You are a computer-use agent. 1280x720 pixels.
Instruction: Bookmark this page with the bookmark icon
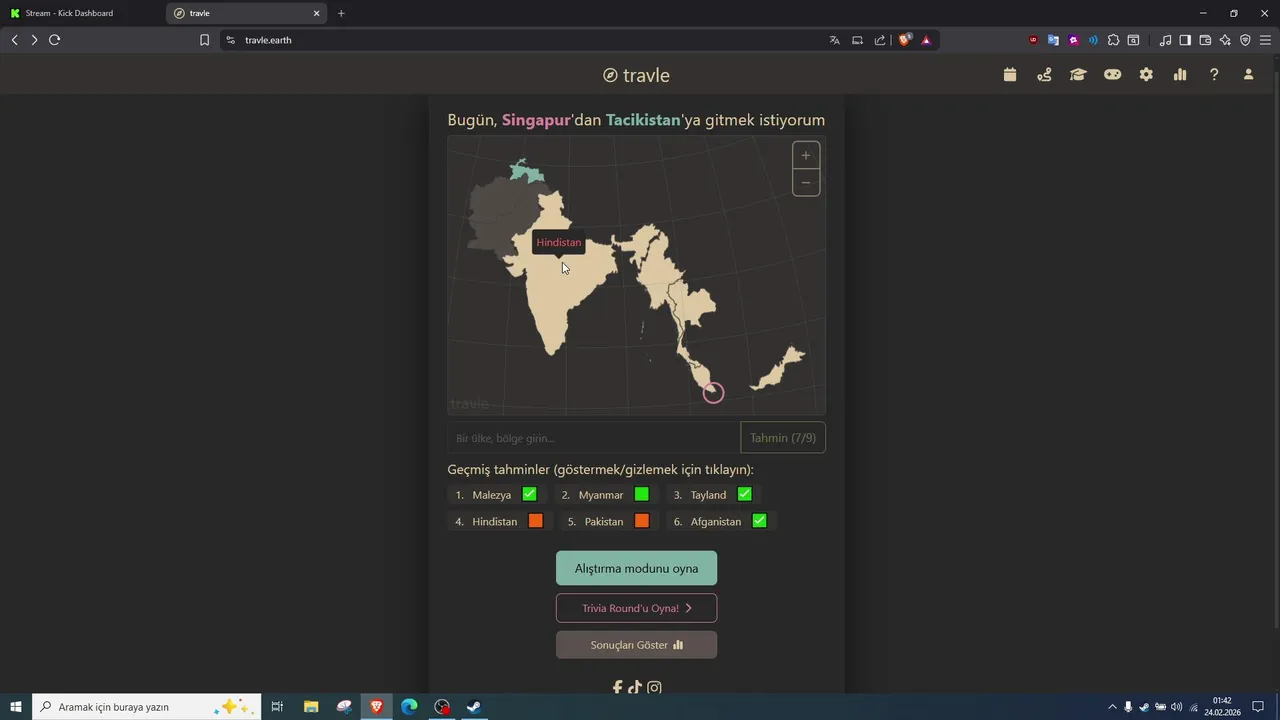[x=204, y=40]
